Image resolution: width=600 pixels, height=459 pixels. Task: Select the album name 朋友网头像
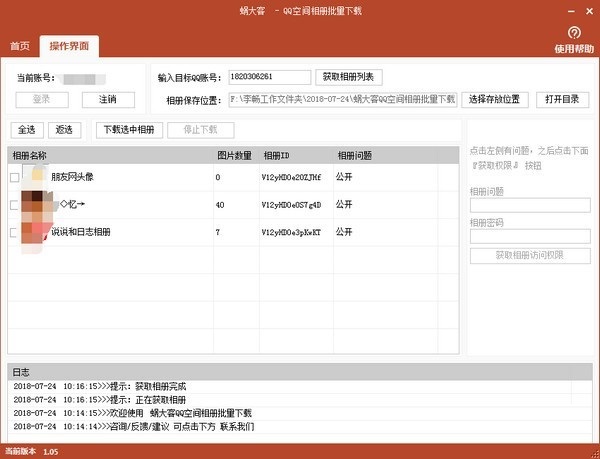[x=72, y=177]
